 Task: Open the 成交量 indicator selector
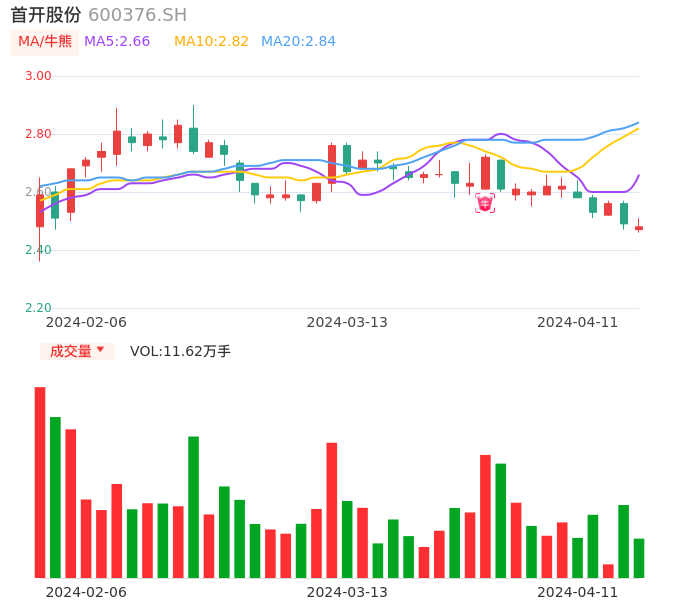[71, 351]
